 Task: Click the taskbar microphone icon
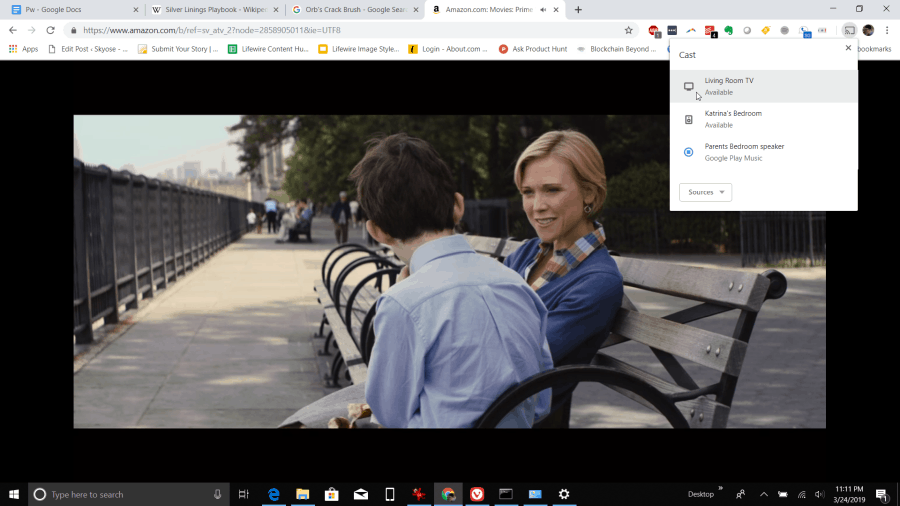point(218,494)
